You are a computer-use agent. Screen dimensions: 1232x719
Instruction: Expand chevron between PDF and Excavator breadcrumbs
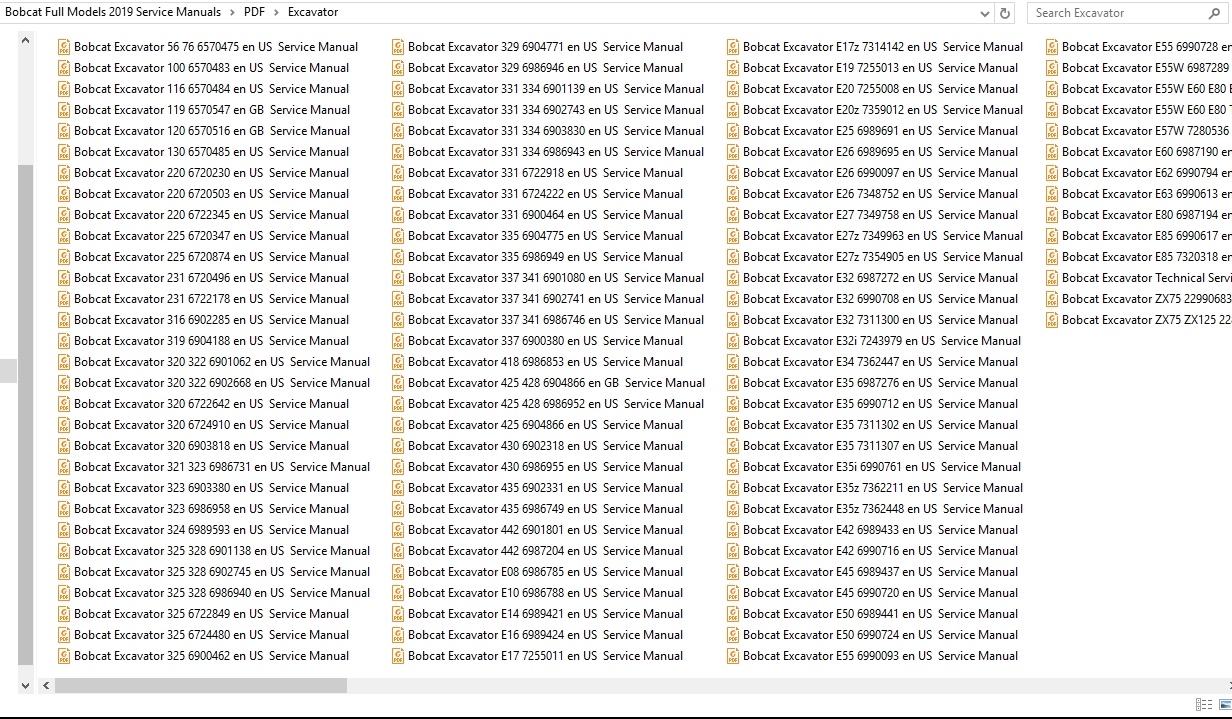coord(275,13)
